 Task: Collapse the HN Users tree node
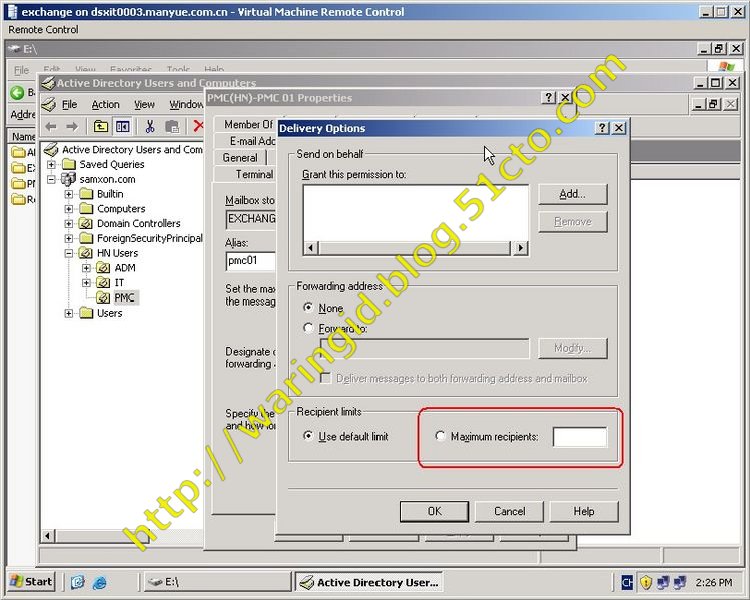point(70,254)
